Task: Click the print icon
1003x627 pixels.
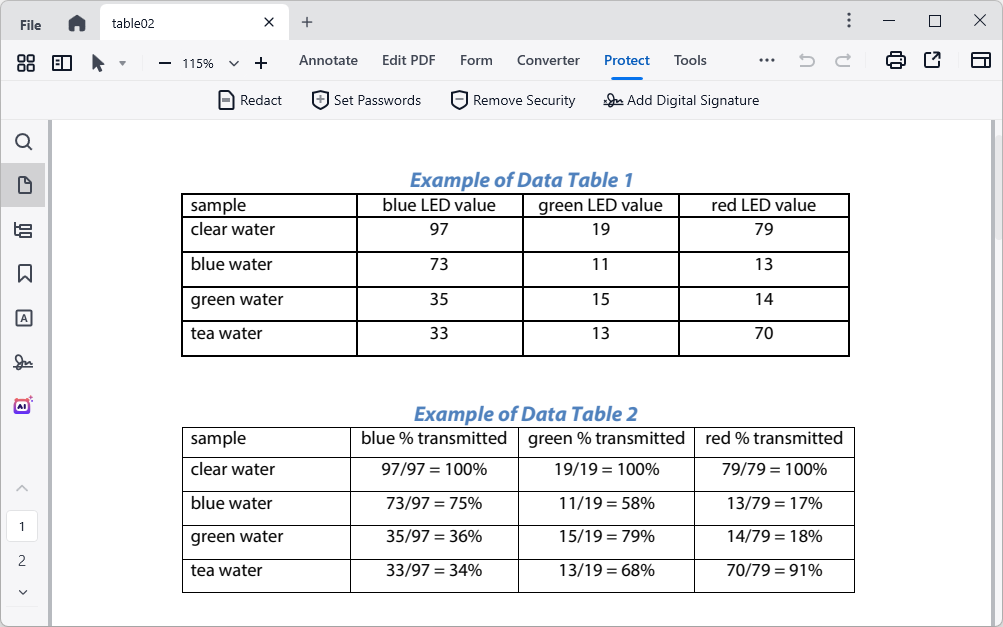Action: pyautogui.click(x=896, y=61)
